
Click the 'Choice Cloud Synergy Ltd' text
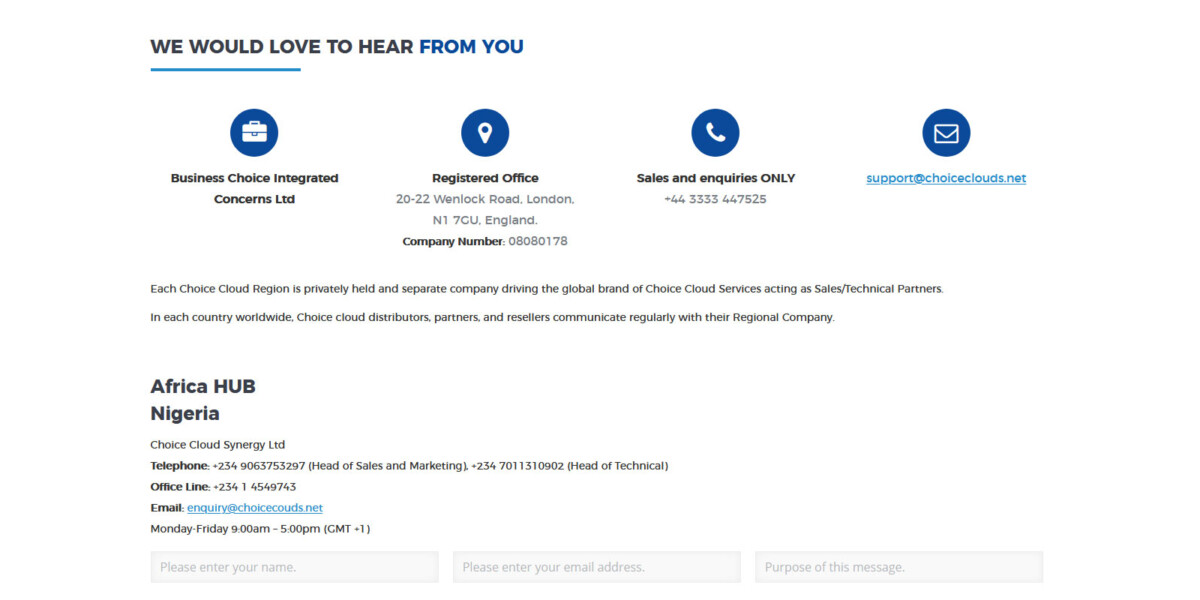217,444
